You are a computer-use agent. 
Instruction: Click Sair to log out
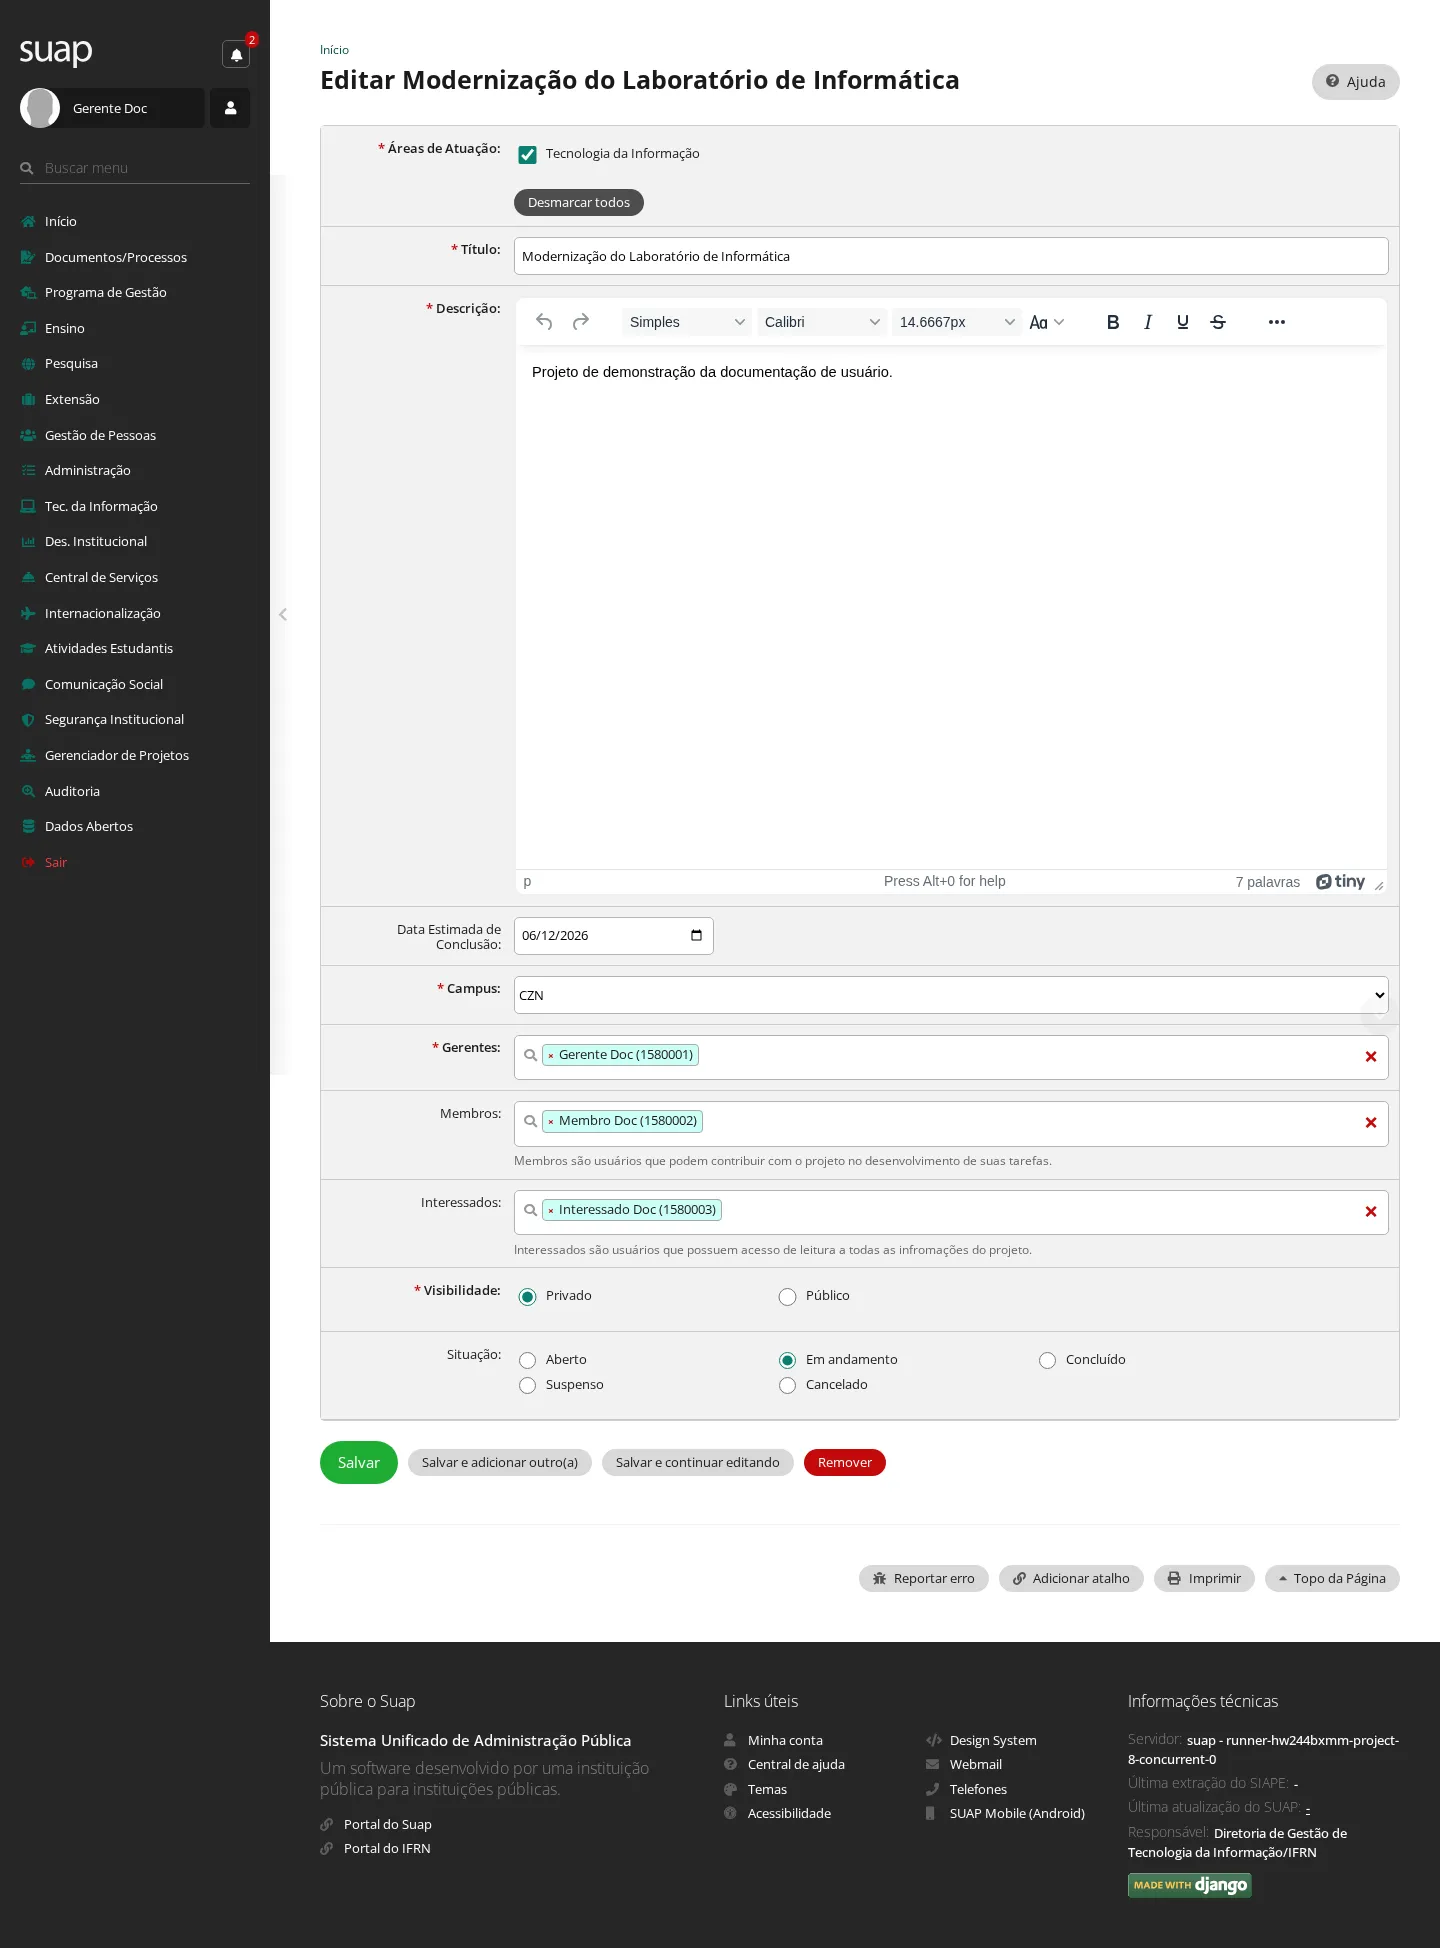tap(56, 862)
